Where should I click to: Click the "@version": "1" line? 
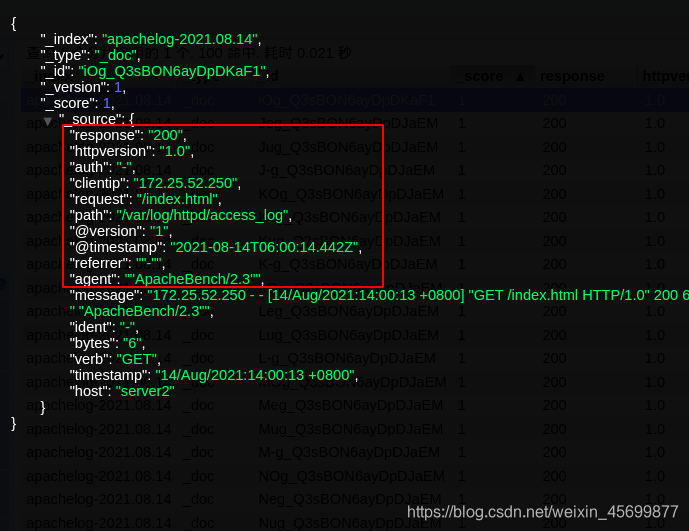120,231
